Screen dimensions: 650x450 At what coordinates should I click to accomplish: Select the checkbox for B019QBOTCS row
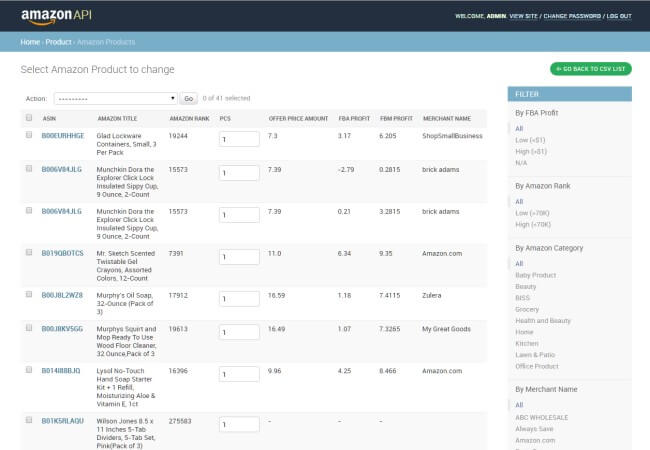[29, 254]
